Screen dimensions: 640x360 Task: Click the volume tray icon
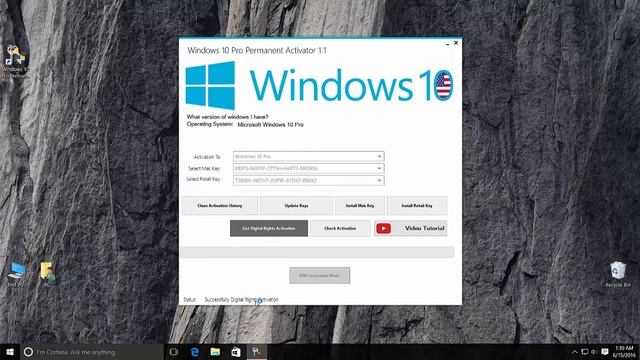tap(594, 352)
